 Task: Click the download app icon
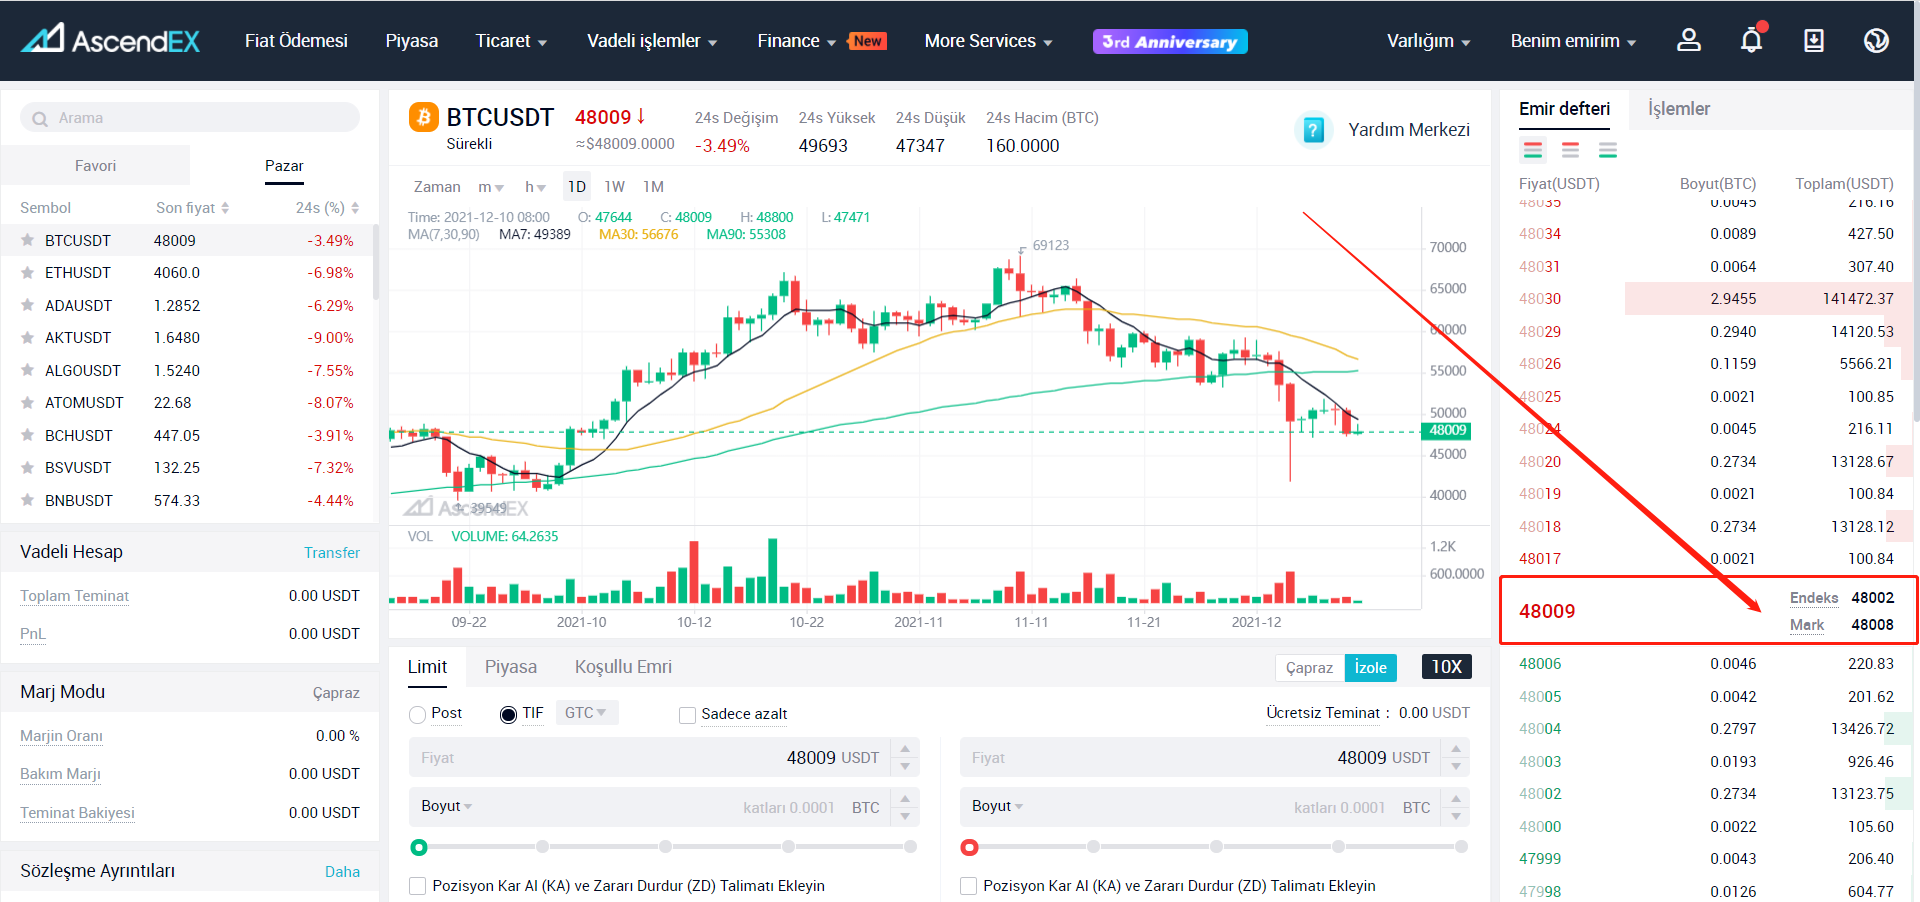[x=1813, y=40]
